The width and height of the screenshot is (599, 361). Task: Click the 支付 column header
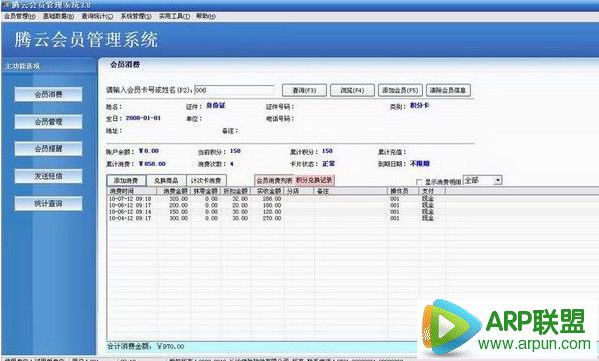432,191
